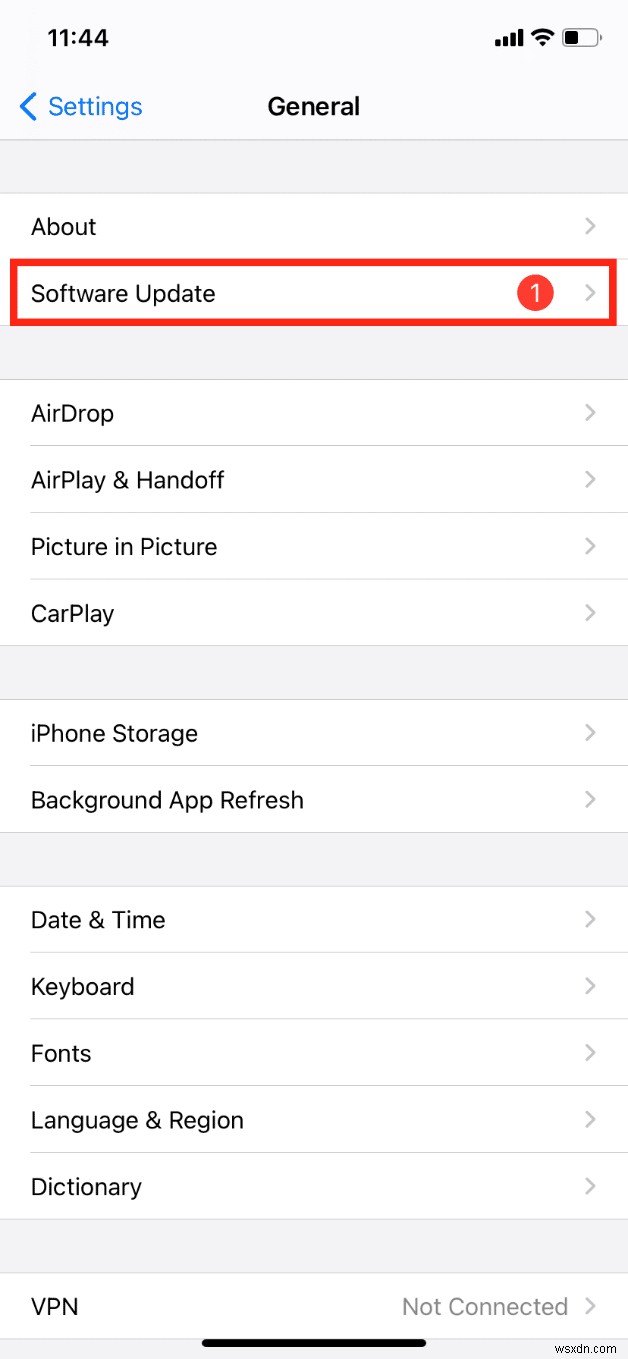628x1359 pixels.
Task: Expand the iPhone Storage row chevron
Action: pos(590,733)
